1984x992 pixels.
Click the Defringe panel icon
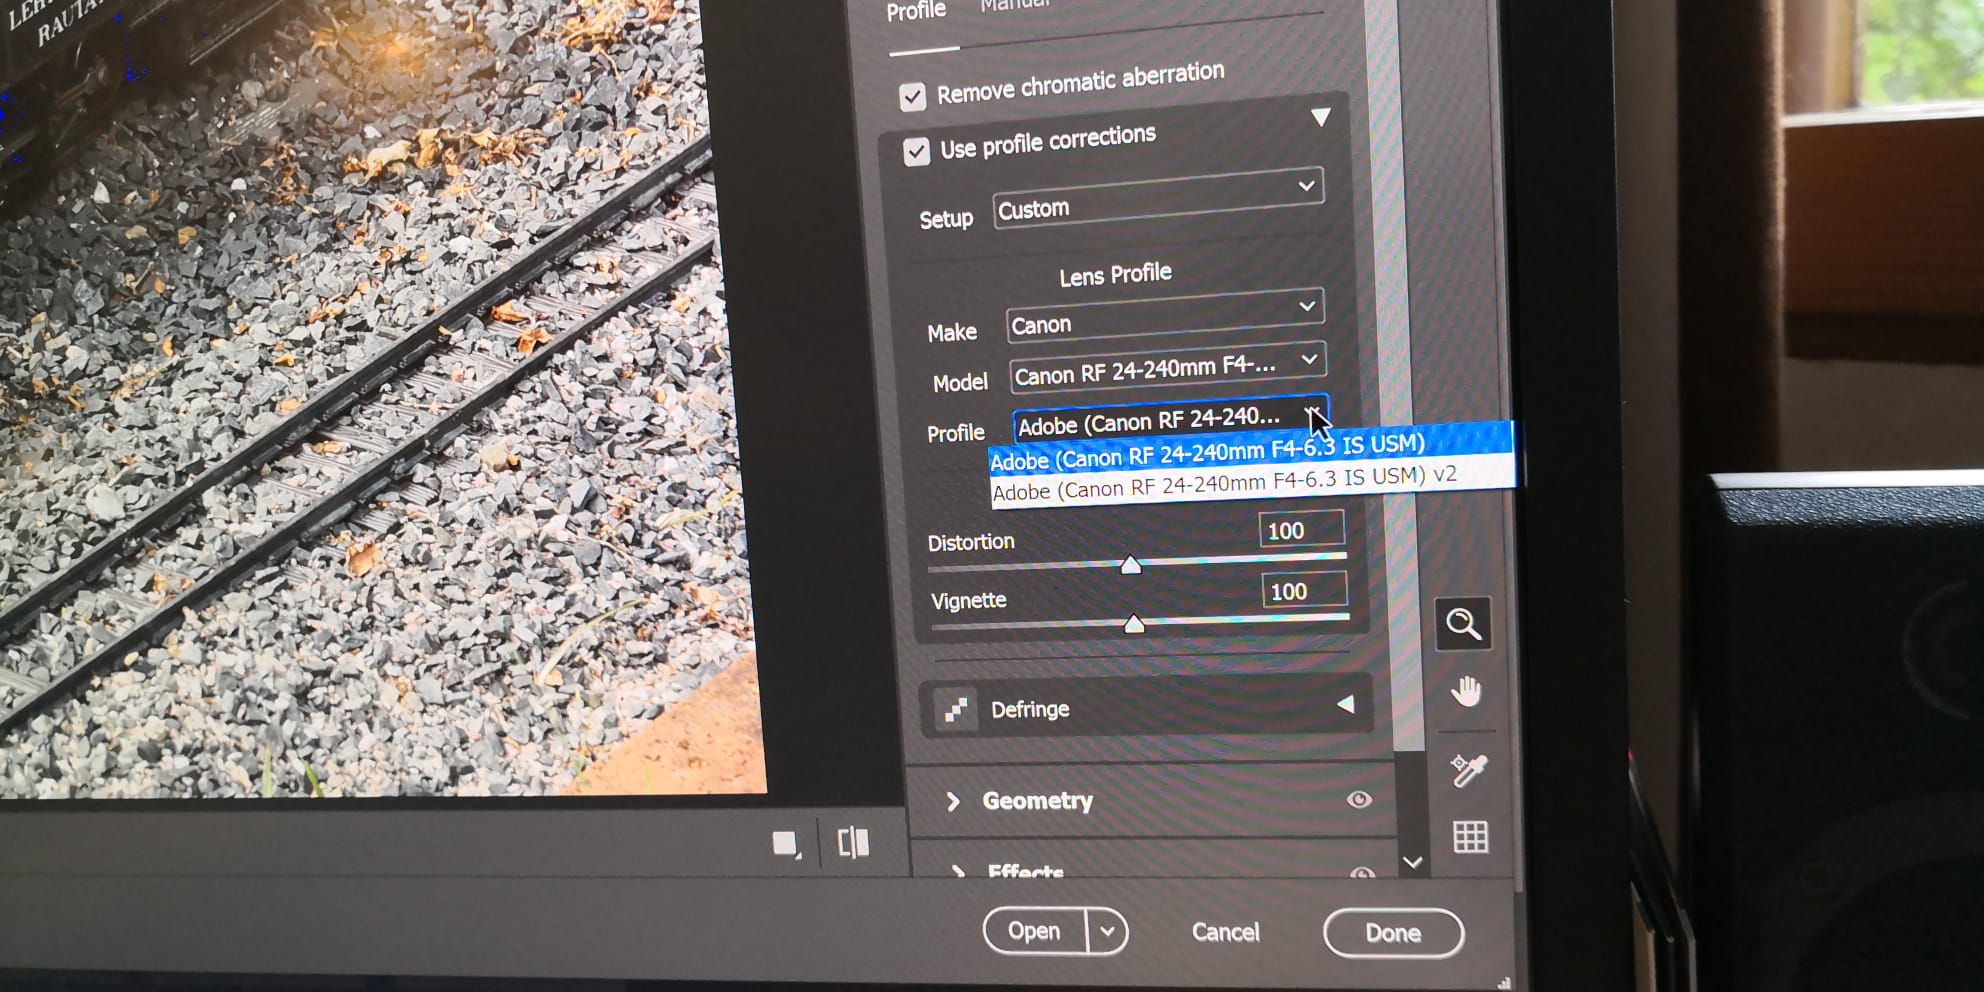coord(956,707)
